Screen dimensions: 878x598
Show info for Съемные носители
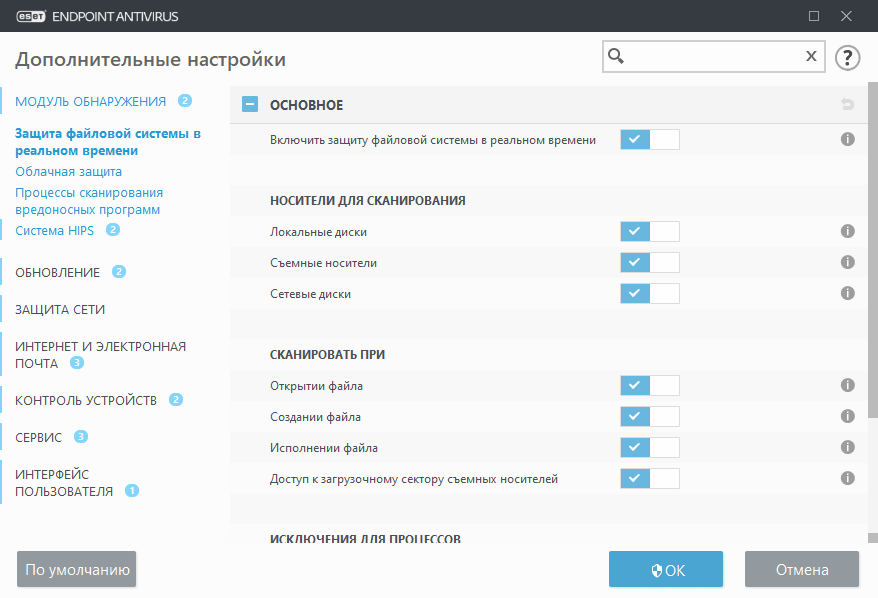pyautogui.click(x=847, y=262)
